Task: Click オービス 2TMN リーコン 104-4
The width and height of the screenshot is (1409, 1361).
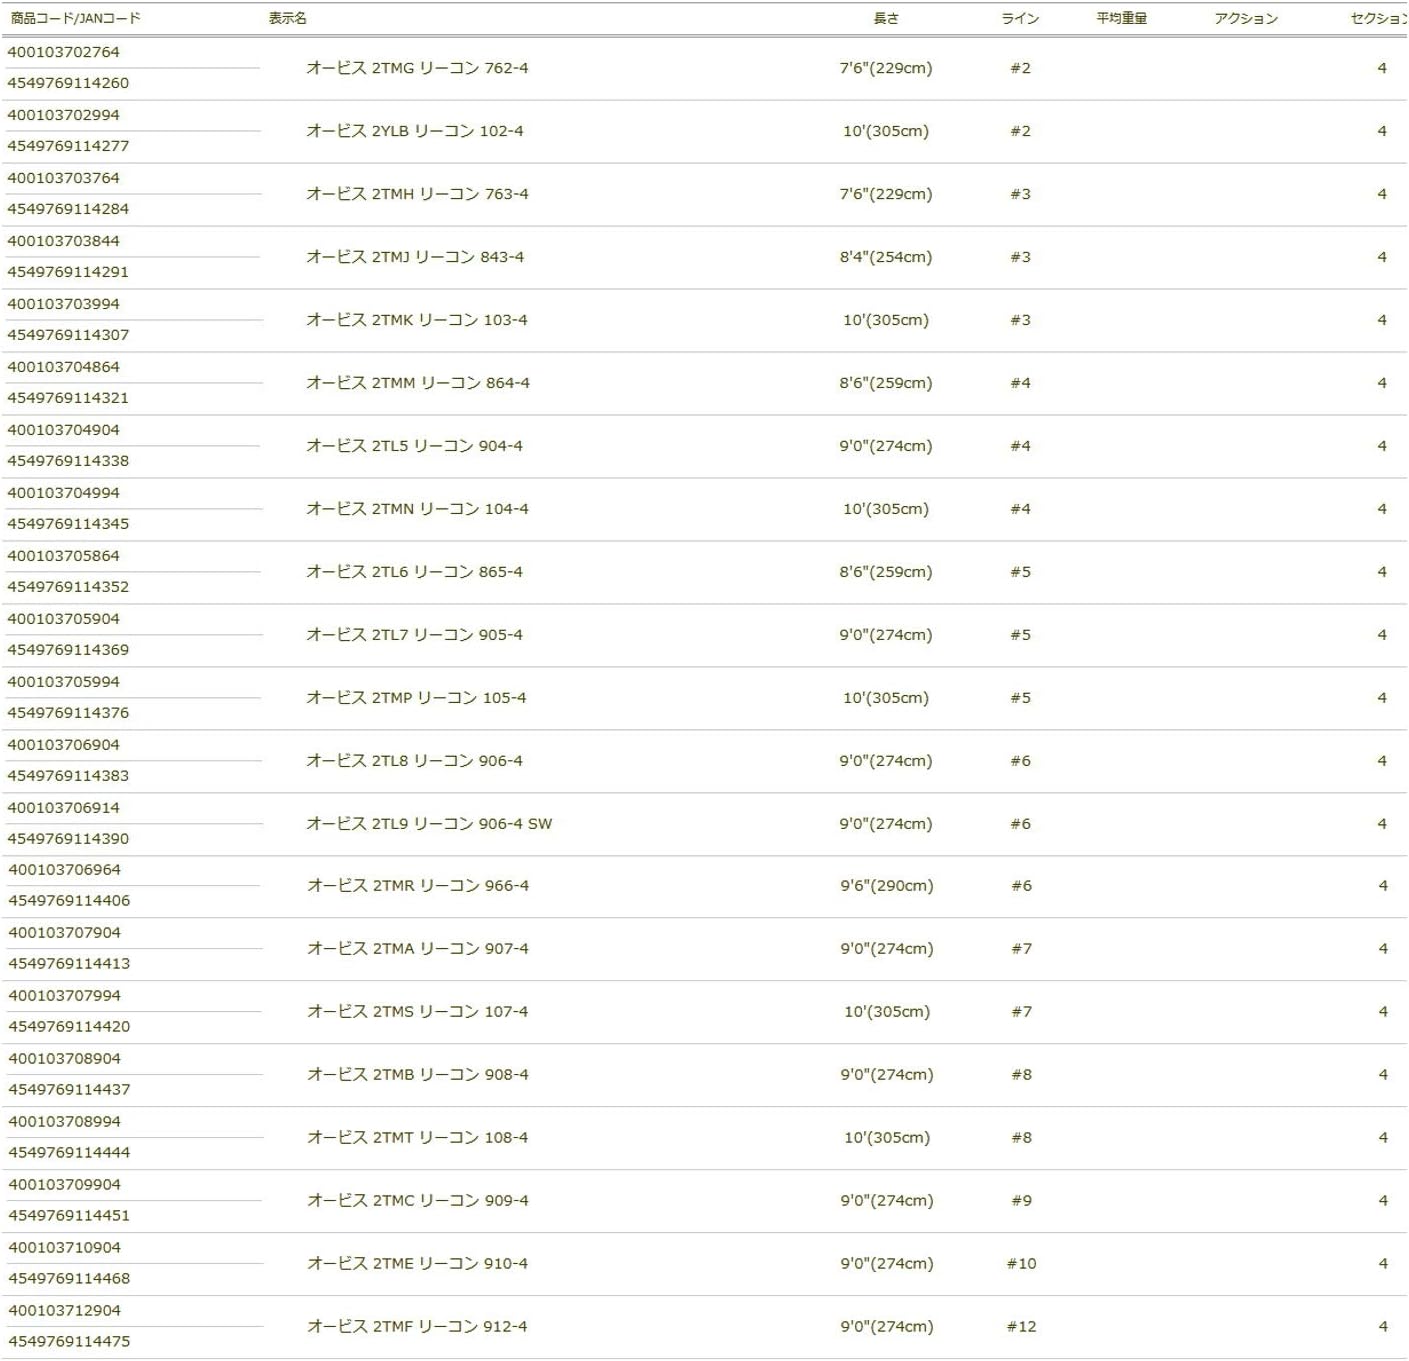Action: [418, 509]
